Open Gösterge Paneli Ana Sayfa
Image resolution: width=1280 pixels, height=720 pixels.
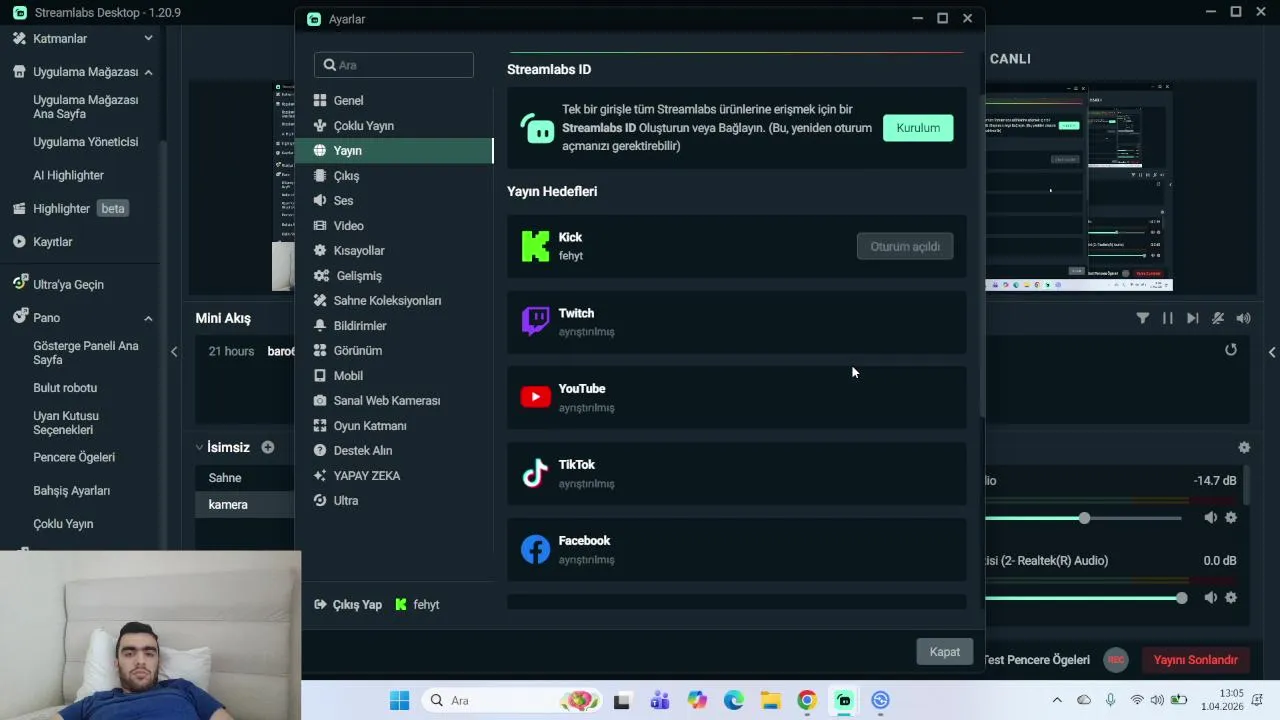point(86,353)
